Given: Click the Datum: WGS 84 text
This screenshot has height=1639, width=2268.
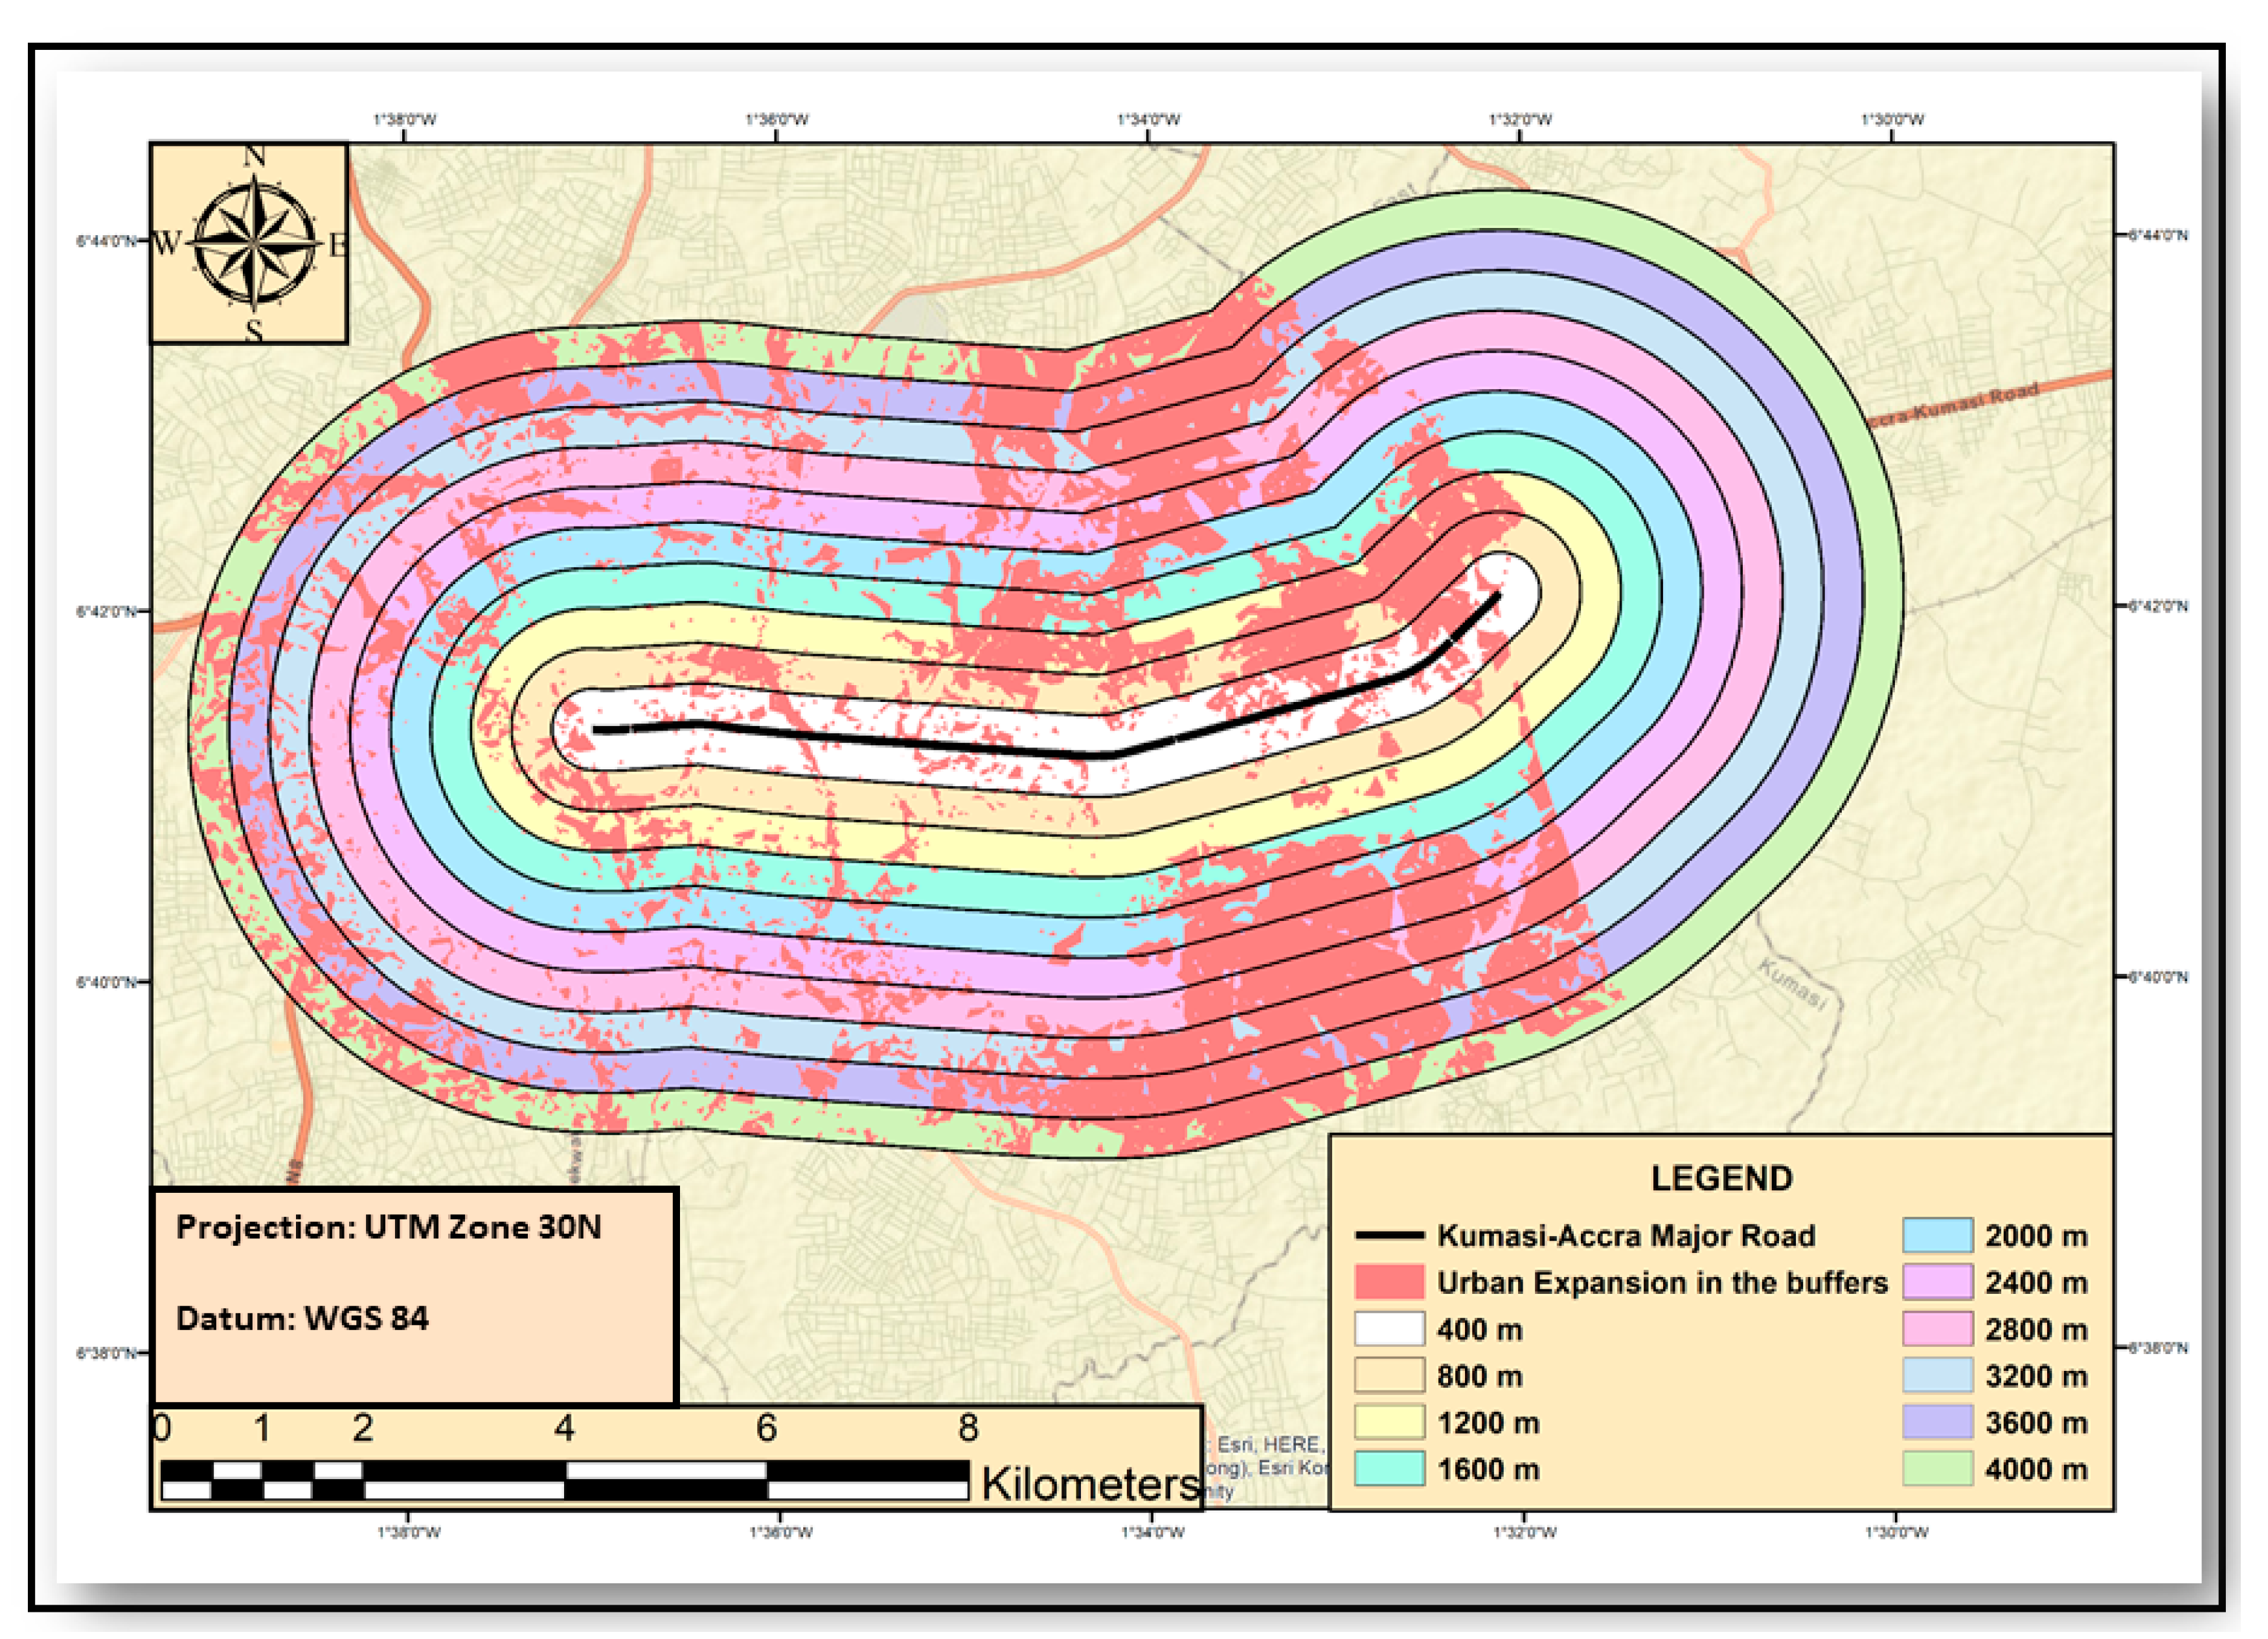Looking at the screenshot, I should click(x=302, y=1319).
